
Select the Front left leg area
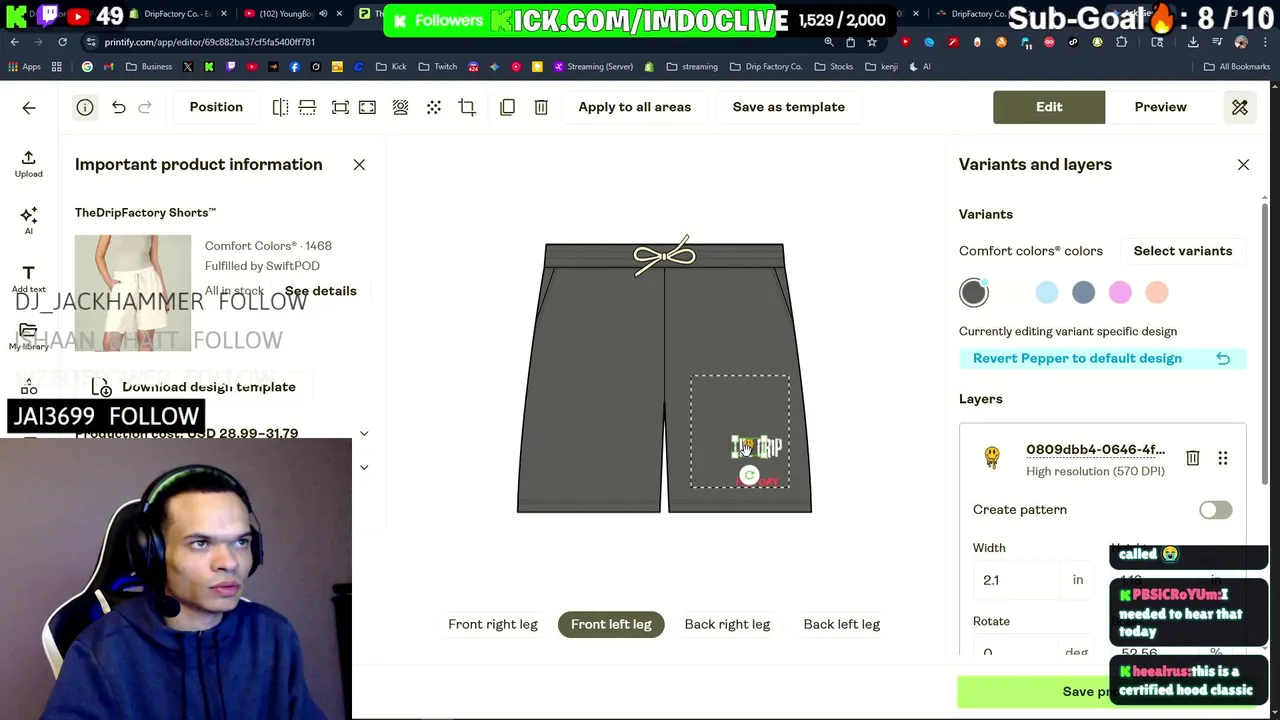click(611, 624)
